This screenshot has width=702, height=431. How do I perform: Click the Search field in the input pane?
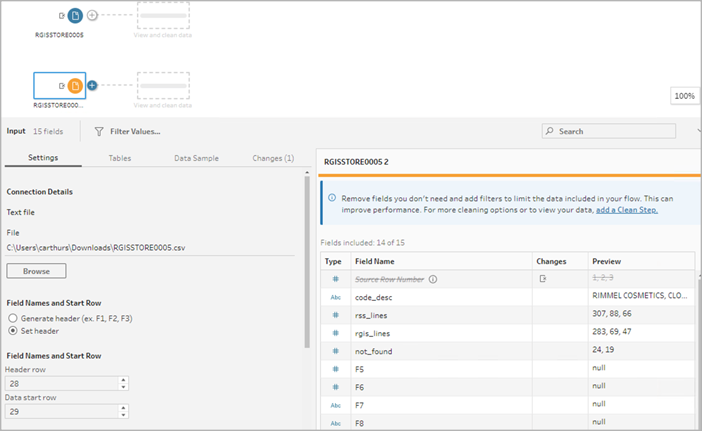tap(609, 131)
